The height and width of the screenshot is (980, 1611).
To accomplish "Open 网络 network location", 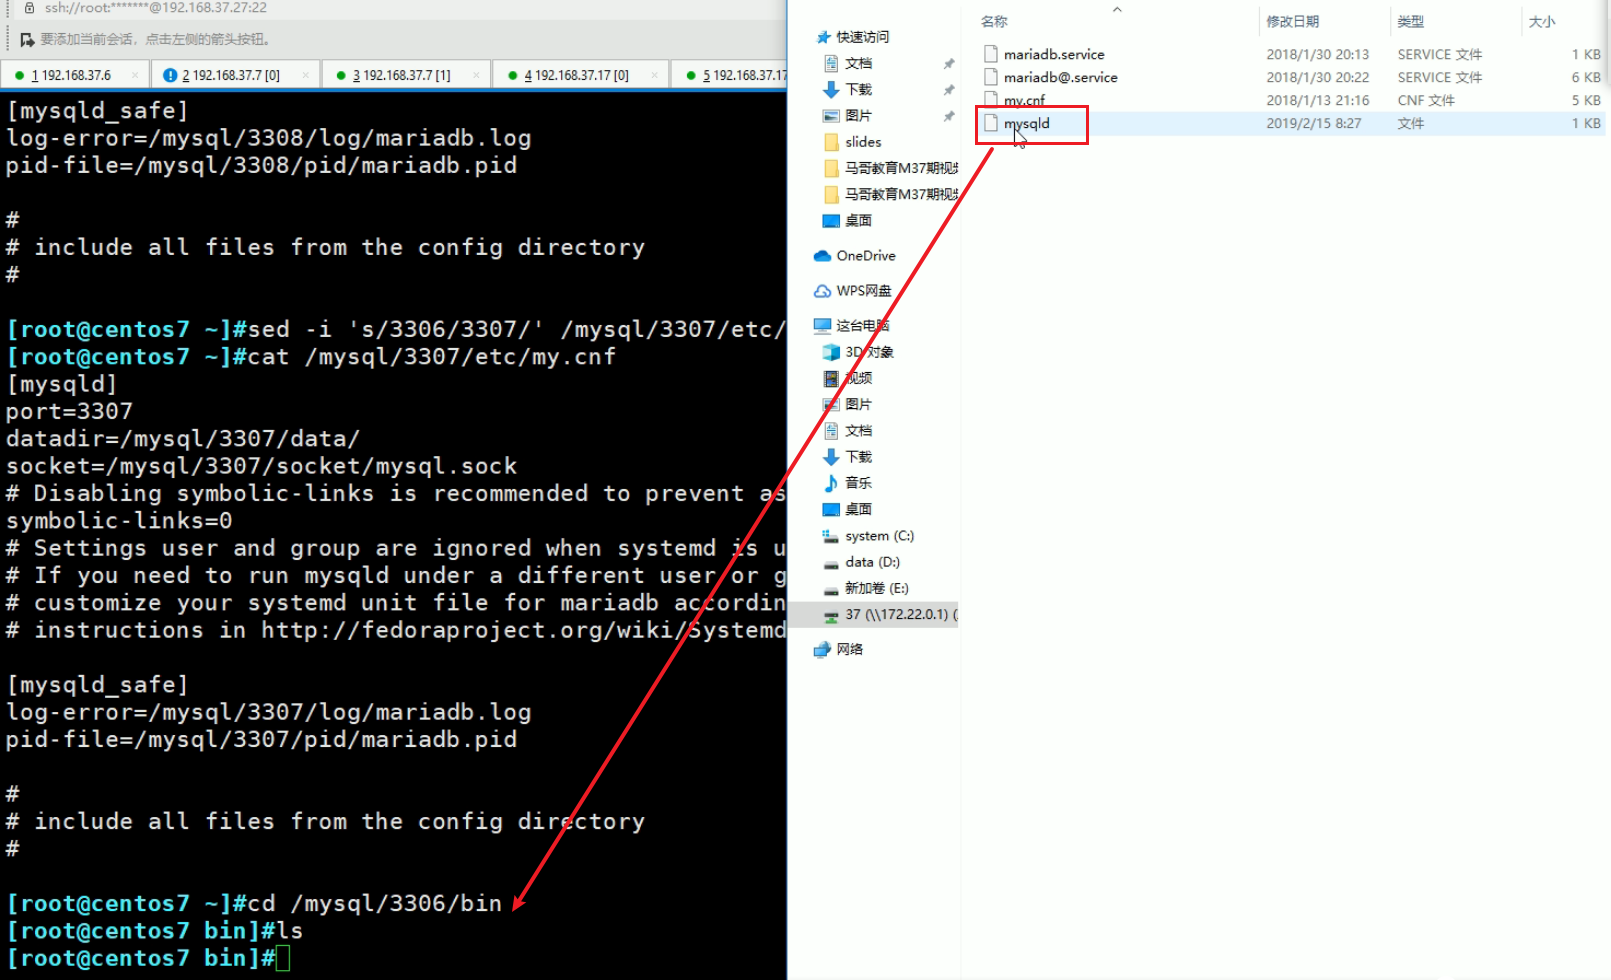I will (x=849, y=649).
